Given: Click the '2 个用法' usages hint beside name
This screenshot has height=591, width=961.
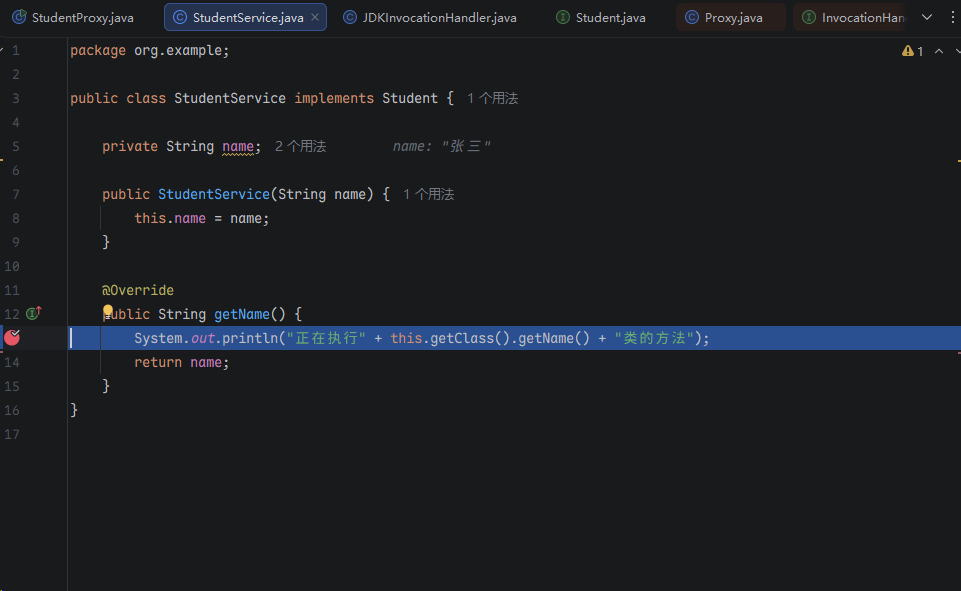Looking at the screenshot, I should [300, 146].
